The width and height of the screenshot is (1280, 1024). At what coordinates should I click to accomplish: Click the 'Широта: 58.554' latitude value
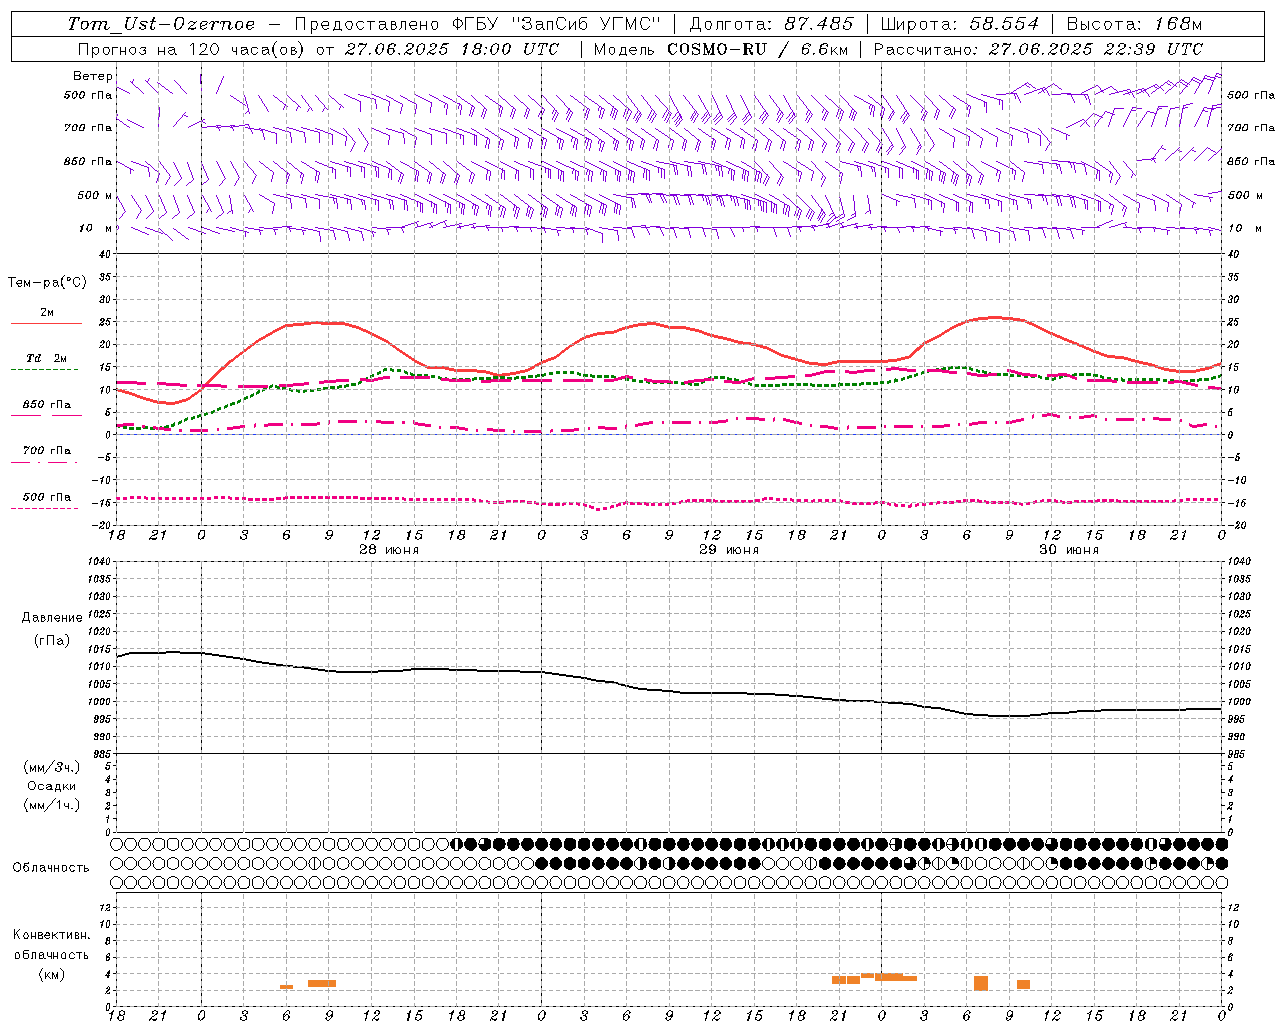pos(960,24)
